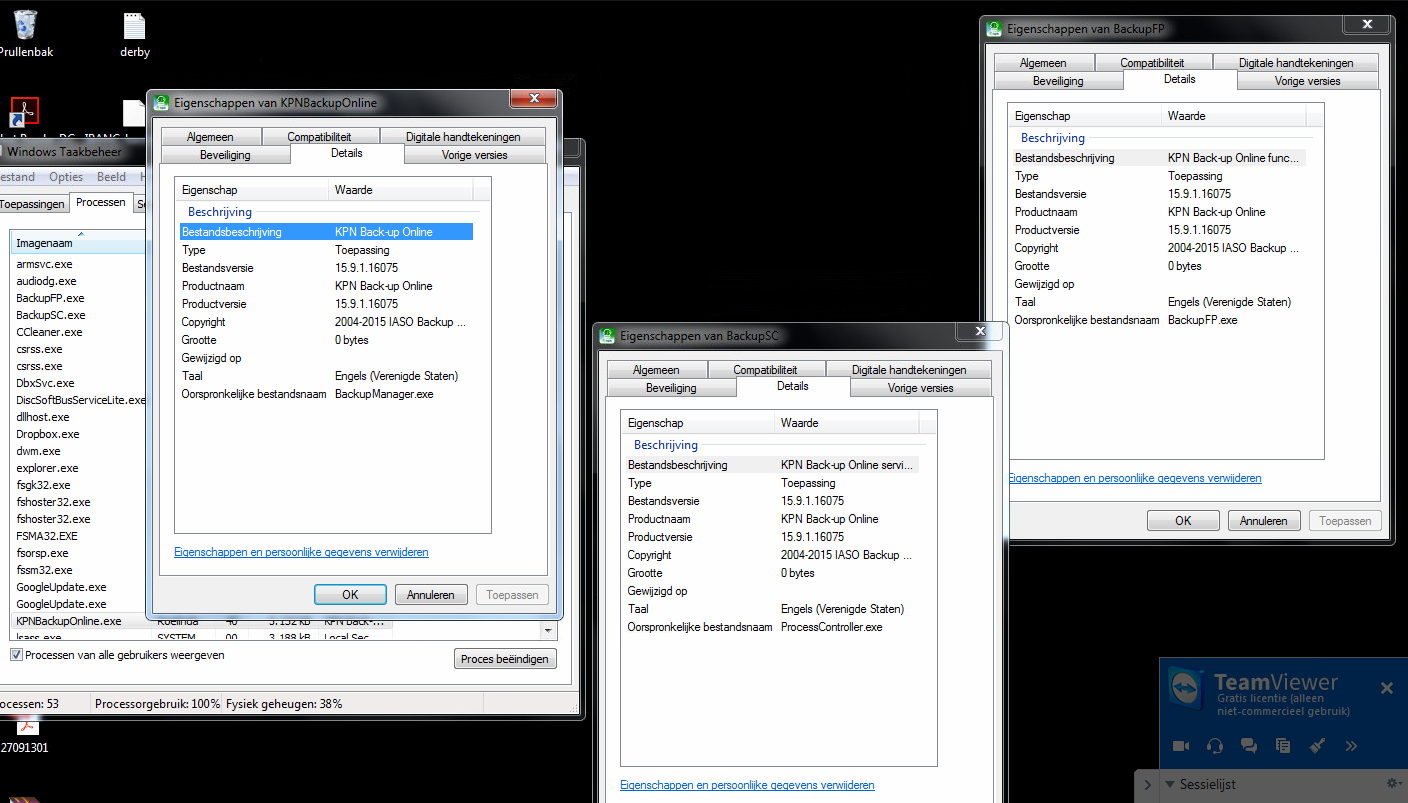1408x803 pixels.
Task: Select BackupSC.exe process in Taakbeheer
Action: click(50, 315)
